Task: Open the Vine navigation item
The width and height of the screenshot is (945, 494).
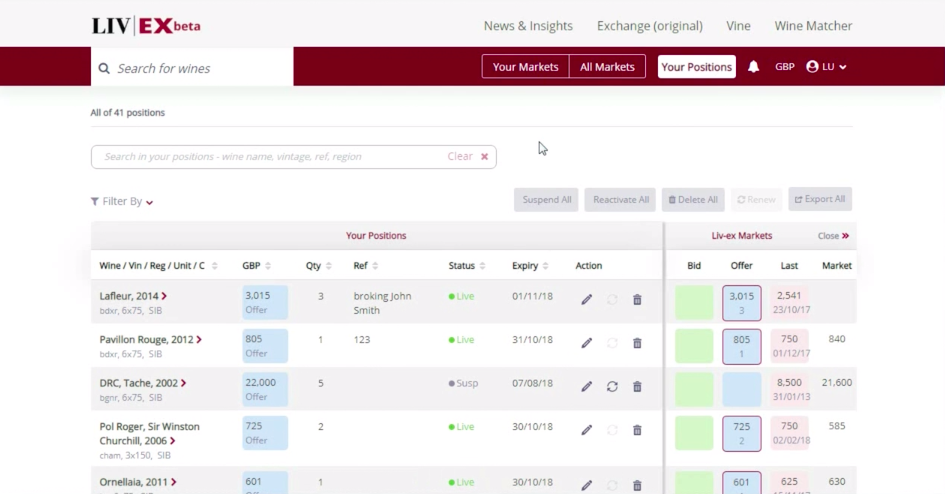Action: point(738,26)
